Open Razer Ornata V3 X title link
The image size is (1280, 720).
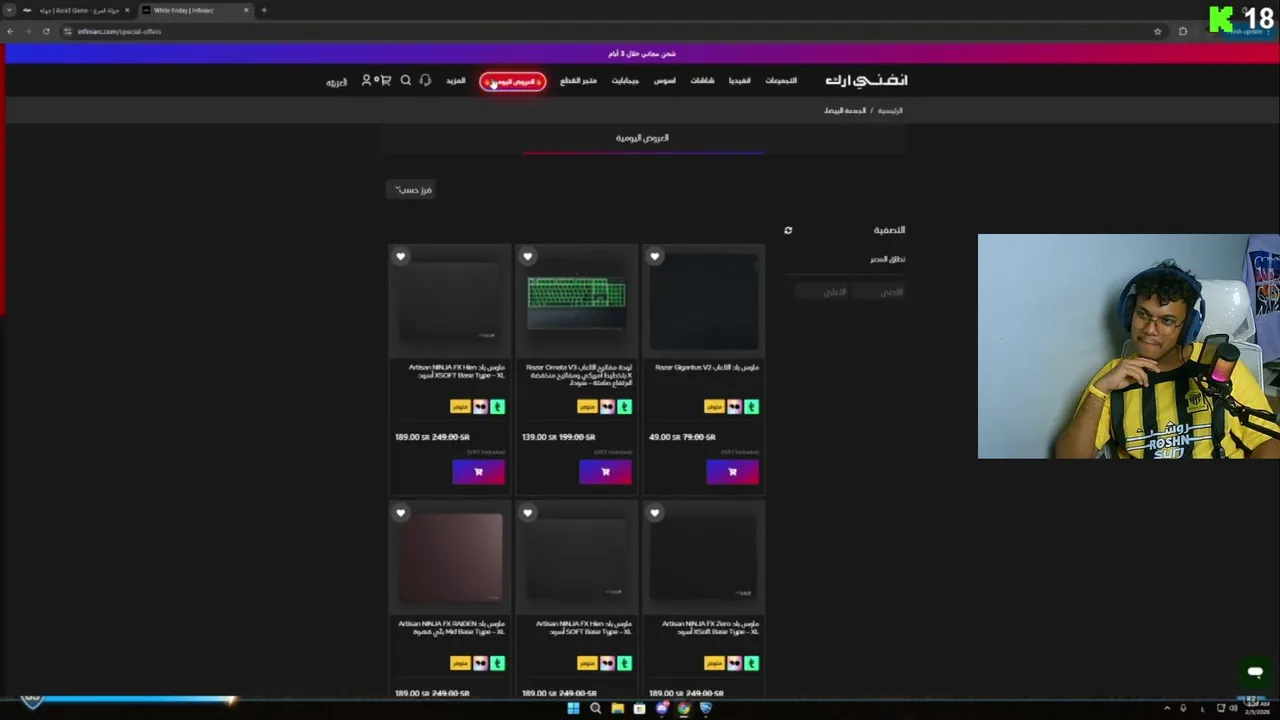click(579, 375)
